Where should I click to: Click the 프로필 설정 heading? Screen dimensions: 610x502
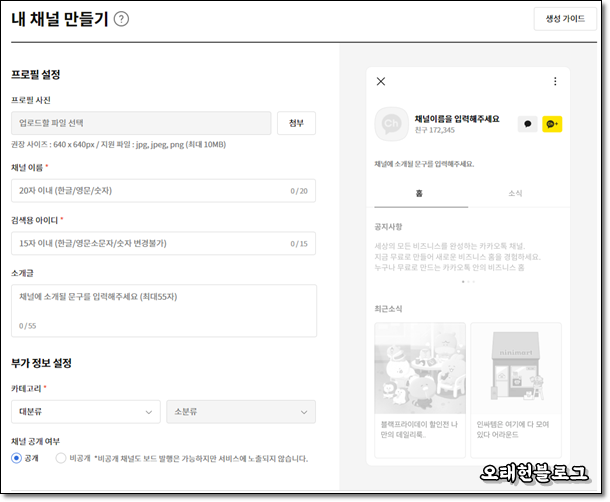[36, 75]
